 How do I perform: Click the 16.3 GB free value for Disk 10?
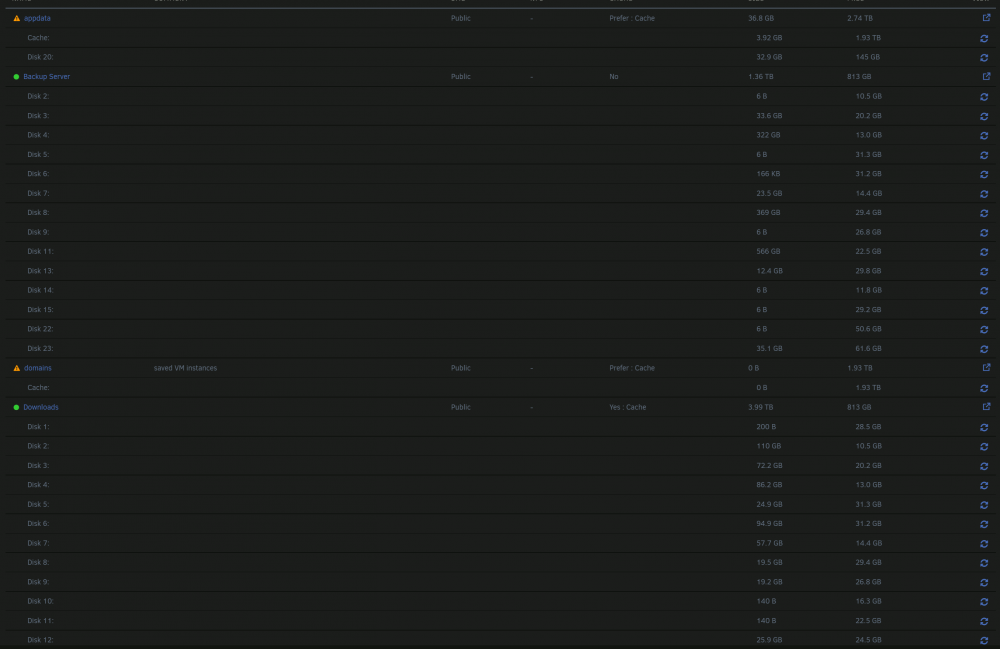click(x=868, y=601)
